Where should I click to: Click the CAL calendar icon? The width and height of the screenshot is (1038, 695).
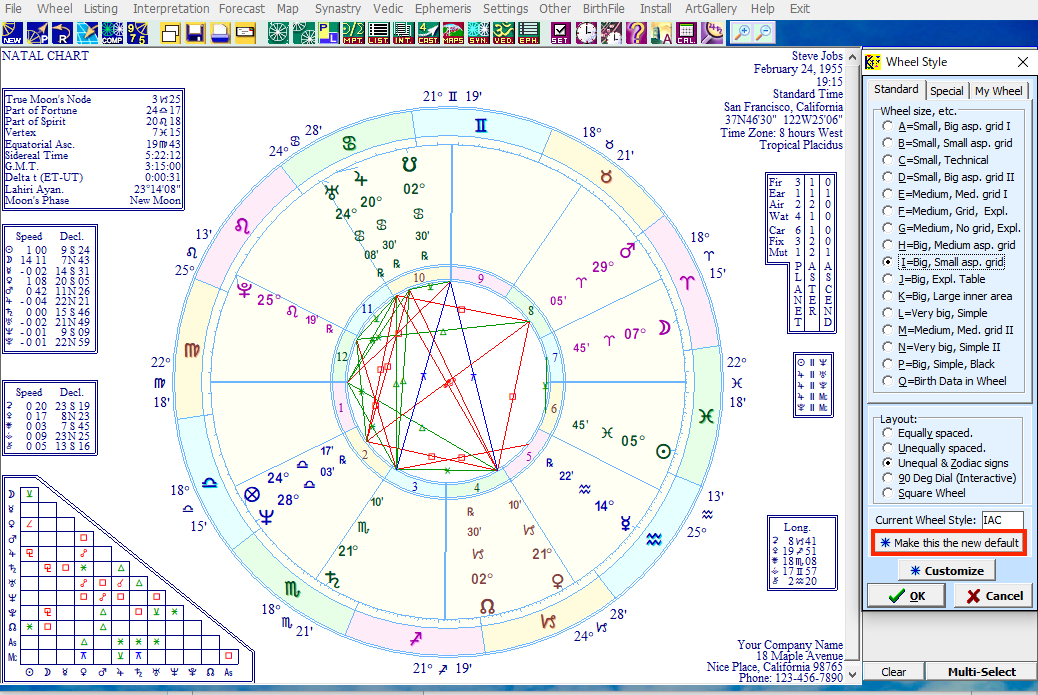[686, 32]
